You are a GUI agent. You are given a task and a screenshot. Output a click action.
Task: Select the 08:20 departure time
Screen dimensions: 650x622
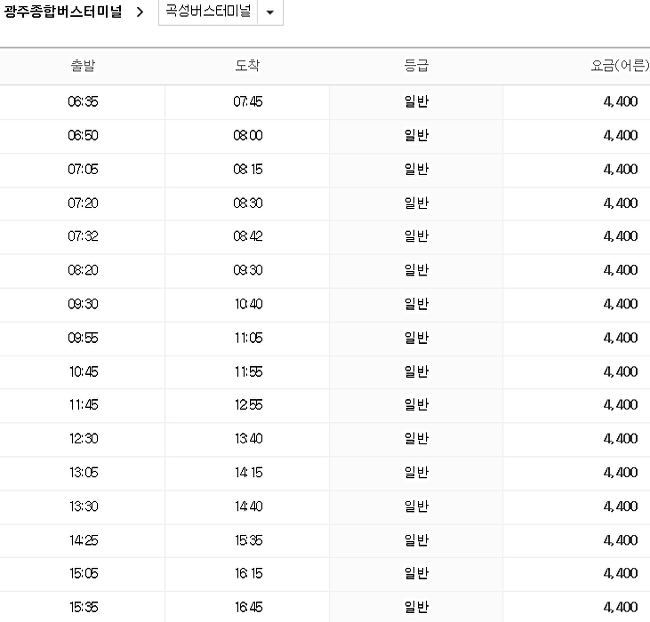(x=83, y=270)
